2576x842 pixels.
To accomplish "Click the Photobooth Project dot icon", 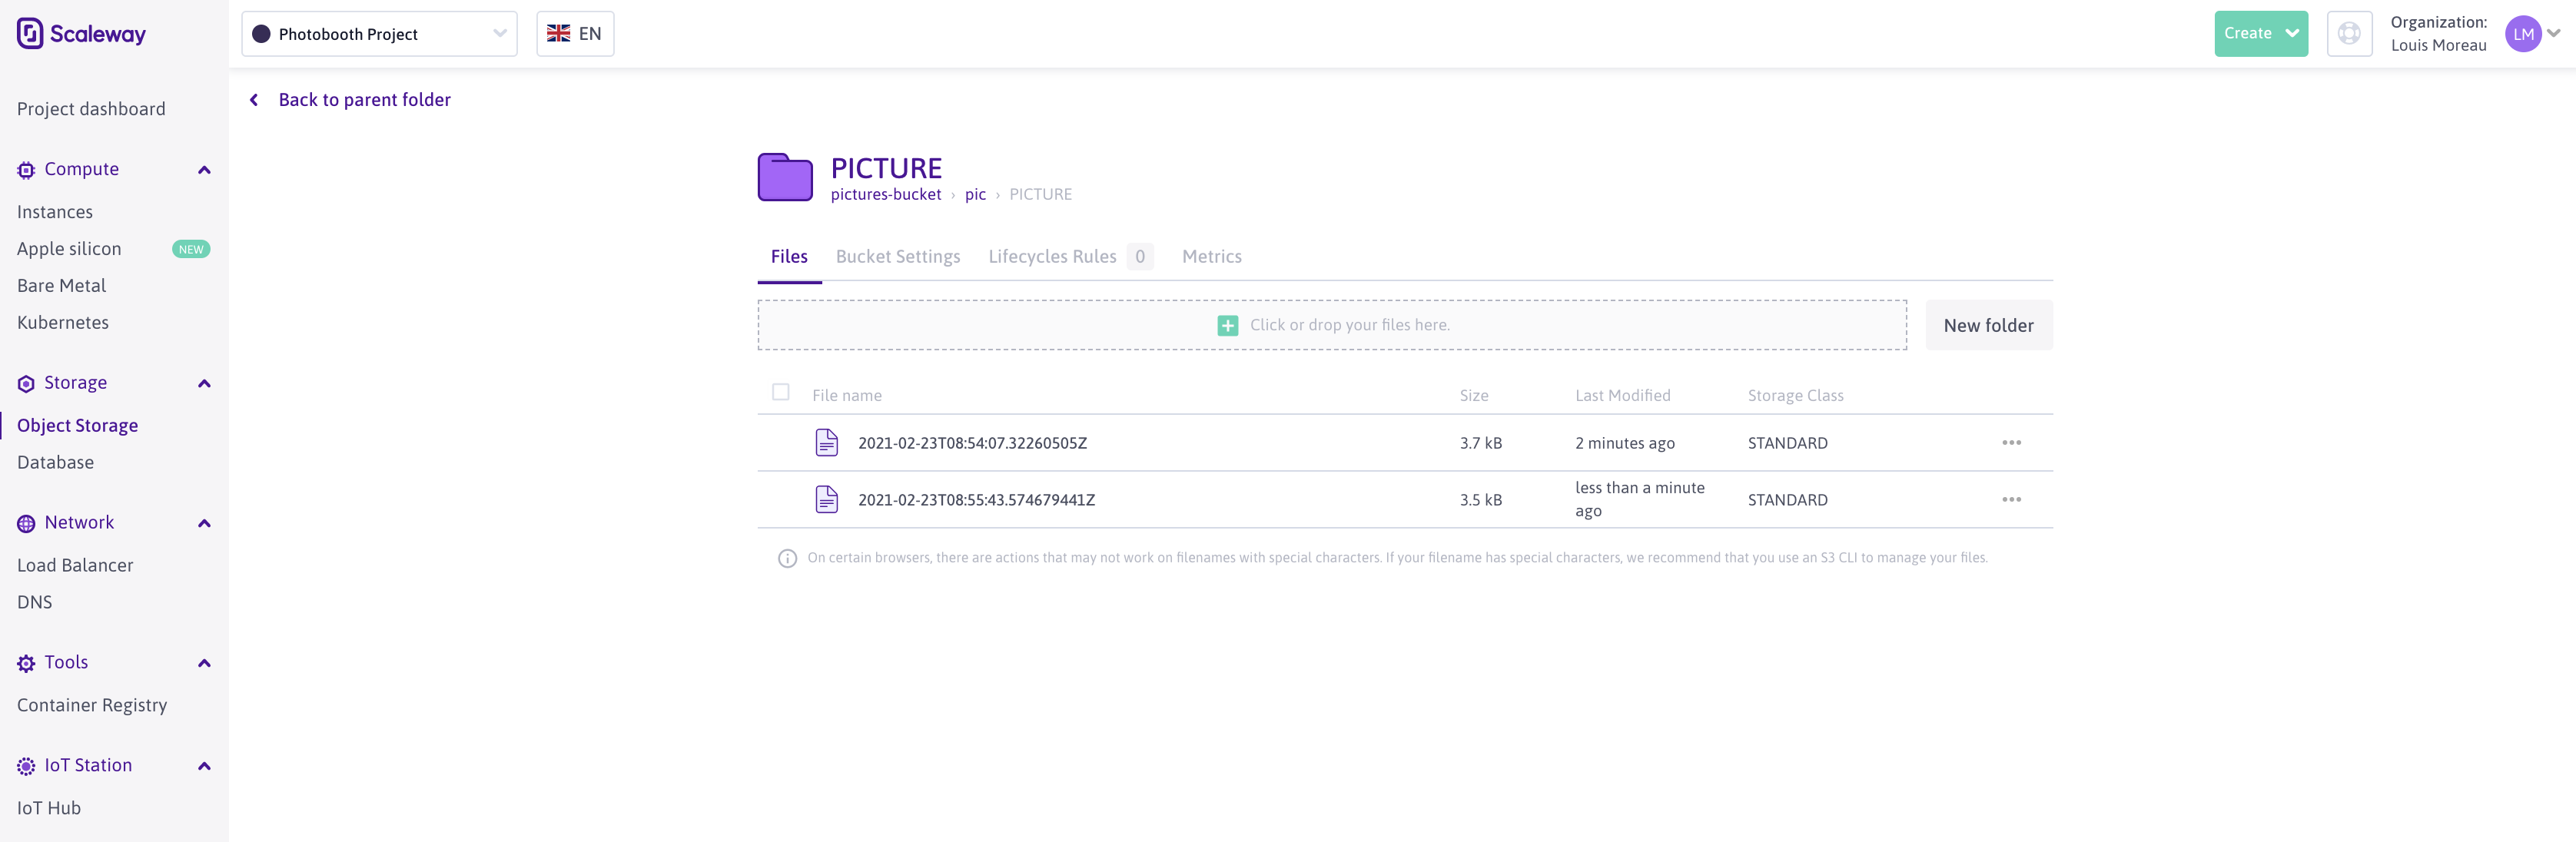I will (x=261, y=34).
